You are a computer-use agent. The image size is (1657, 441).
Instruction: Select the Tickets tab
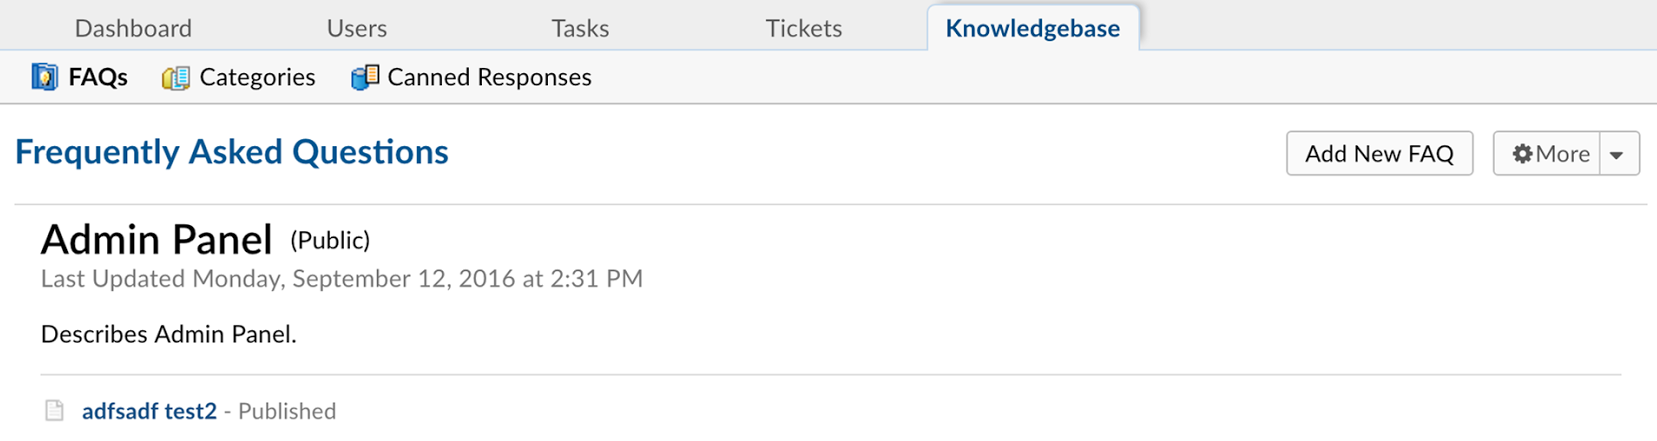[804, 28]
